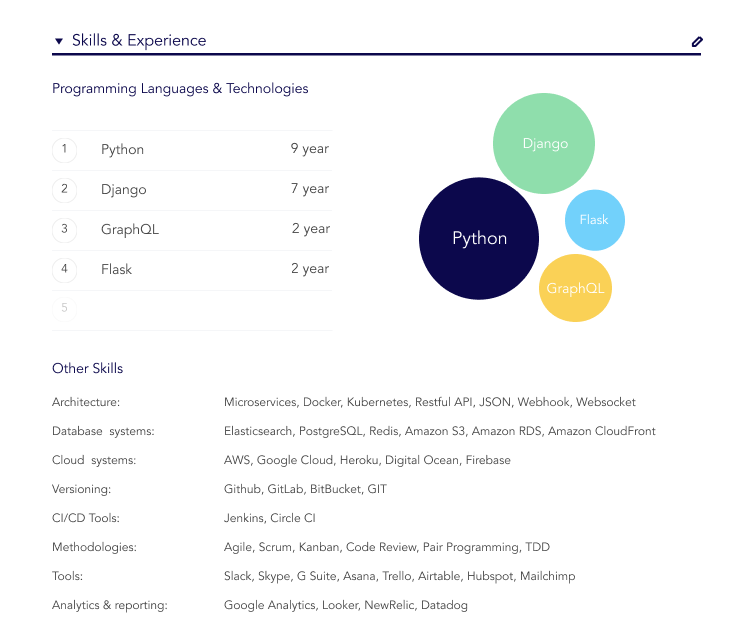Click the yellow GraphQL bubble
Screen dimensions: 750x643
click(575, 288)
